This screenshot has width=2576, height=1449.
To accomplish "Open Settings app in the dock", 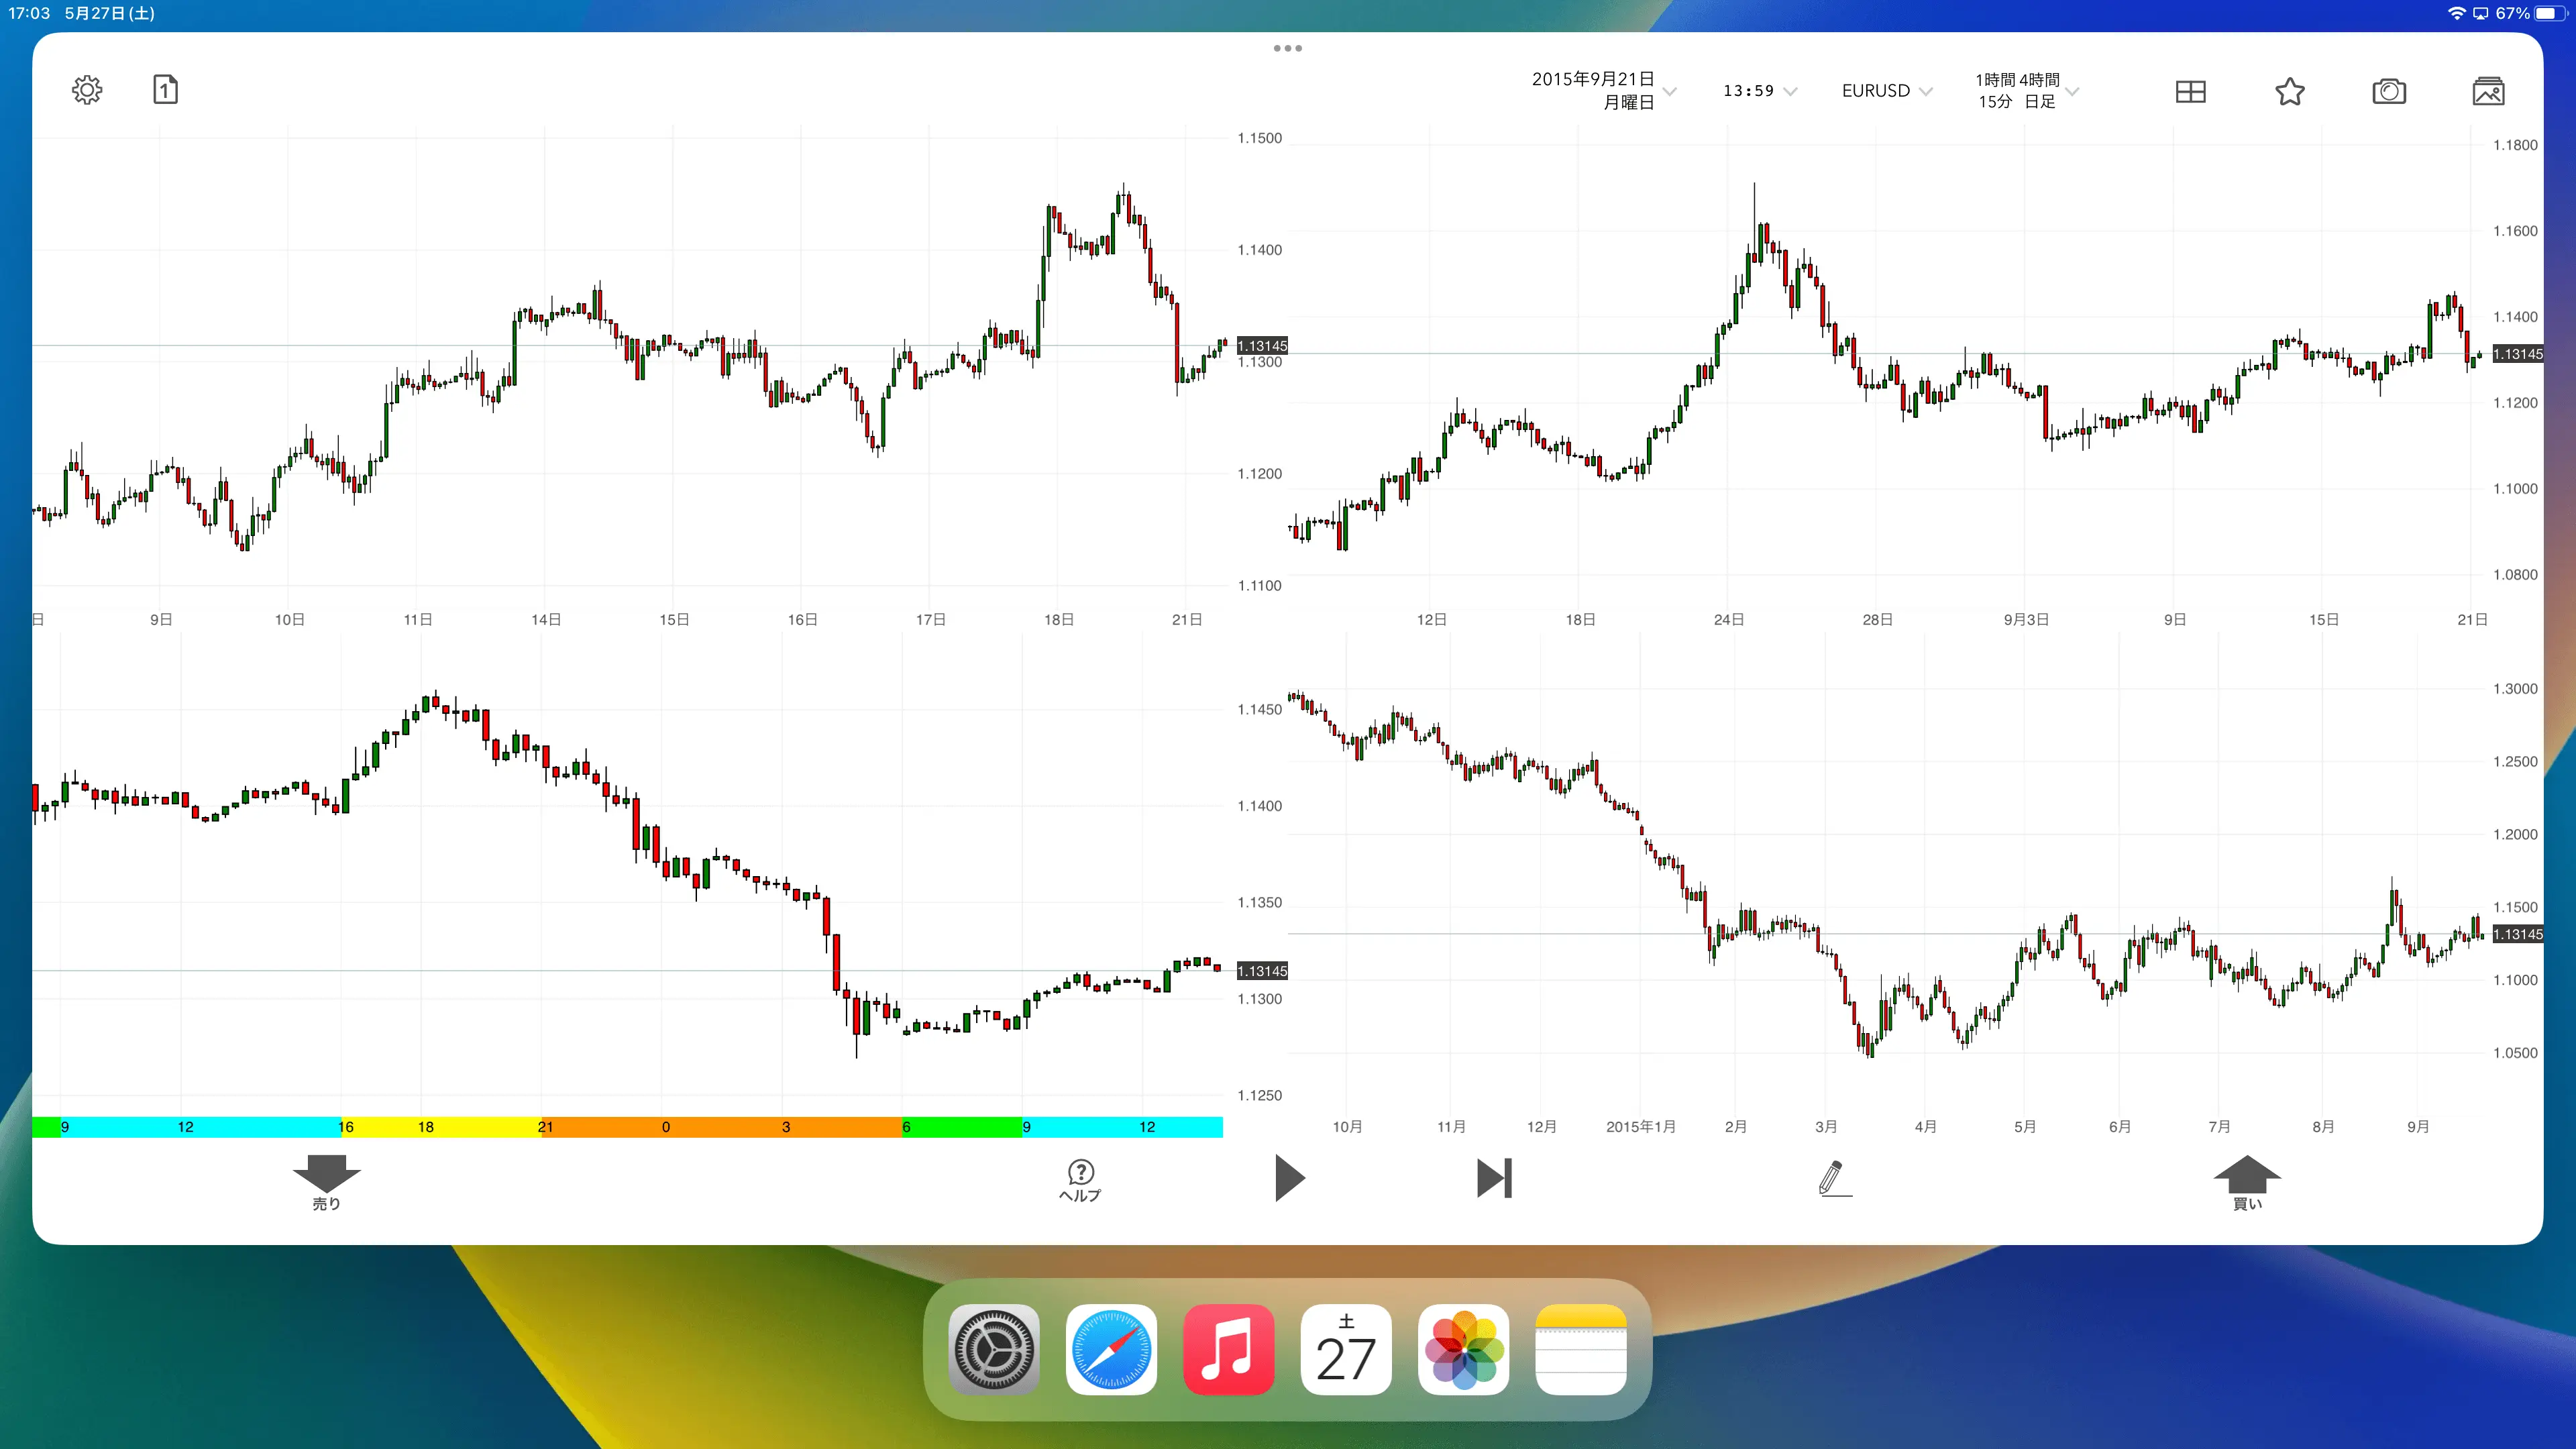I will [x=994, y=1349].
